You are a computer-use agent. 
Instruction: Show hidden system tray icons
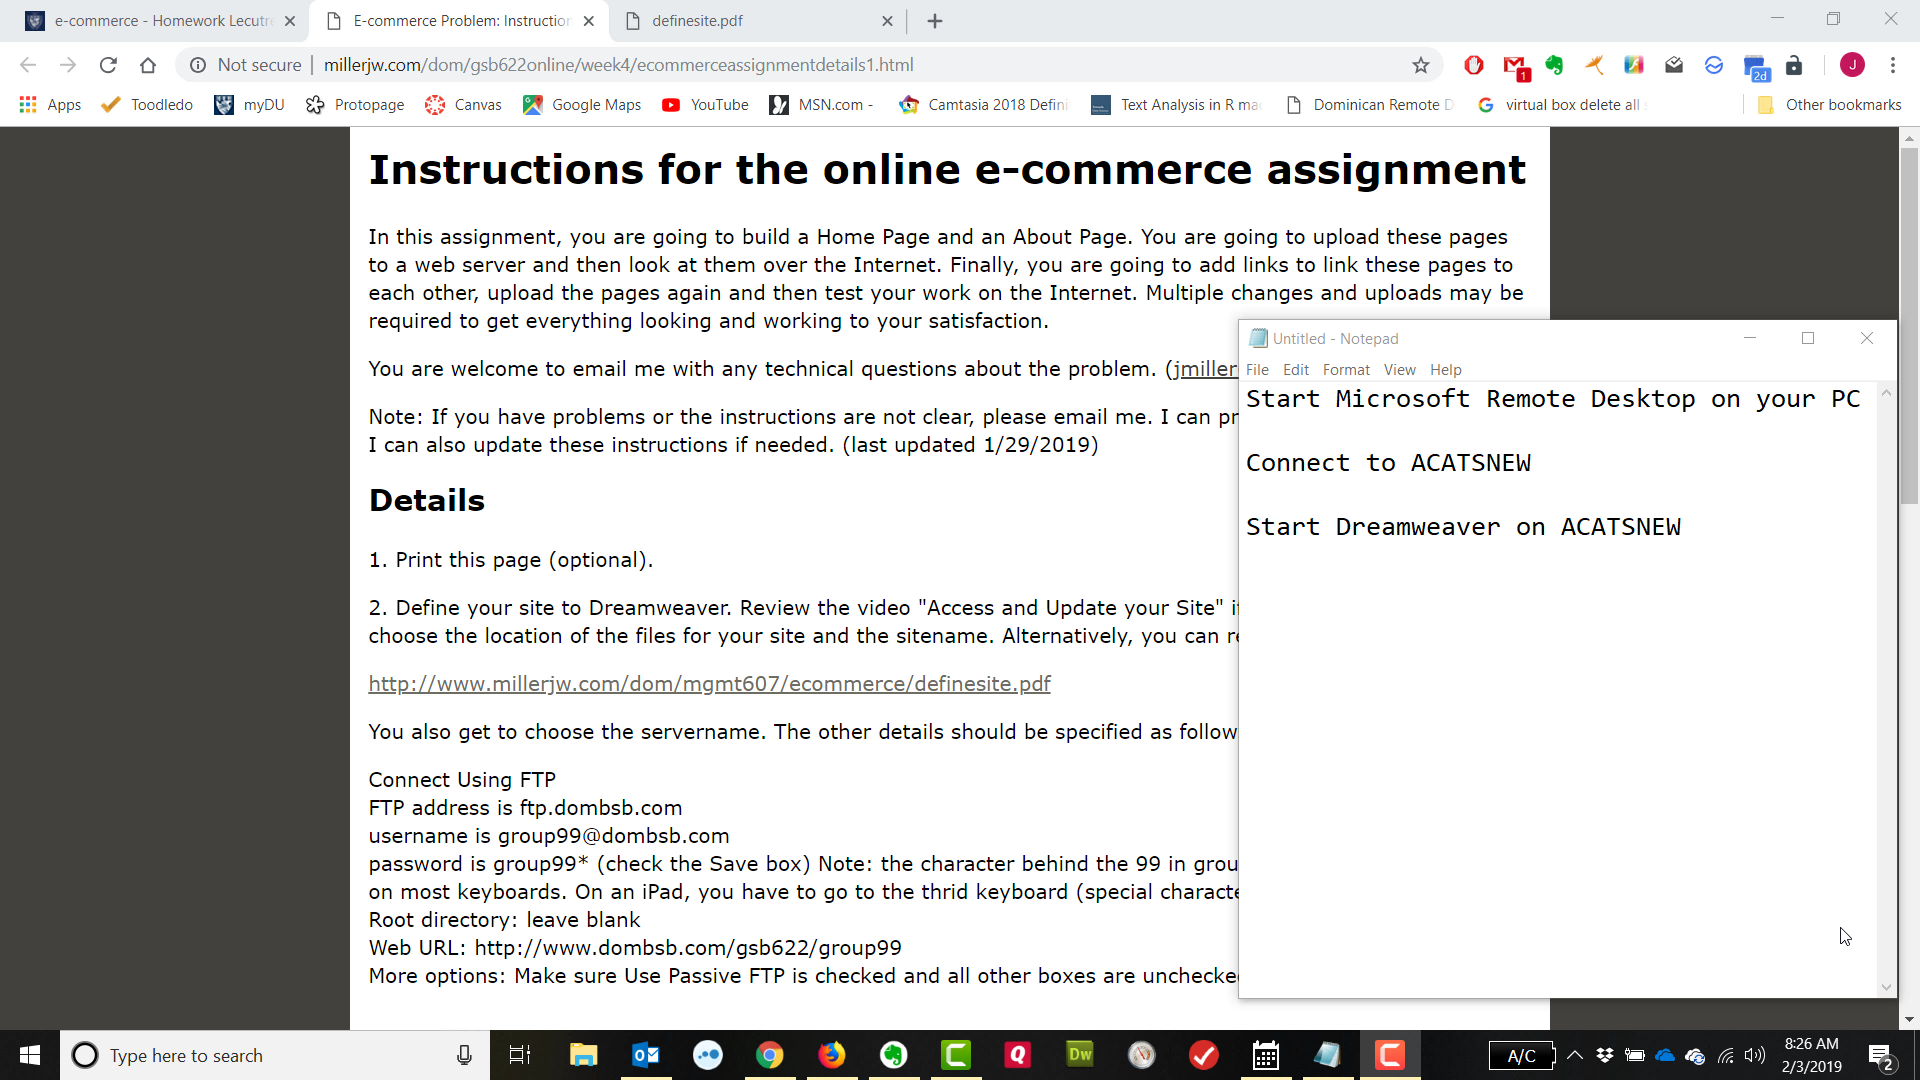pyautogui.click(x=1575, y=1055)
